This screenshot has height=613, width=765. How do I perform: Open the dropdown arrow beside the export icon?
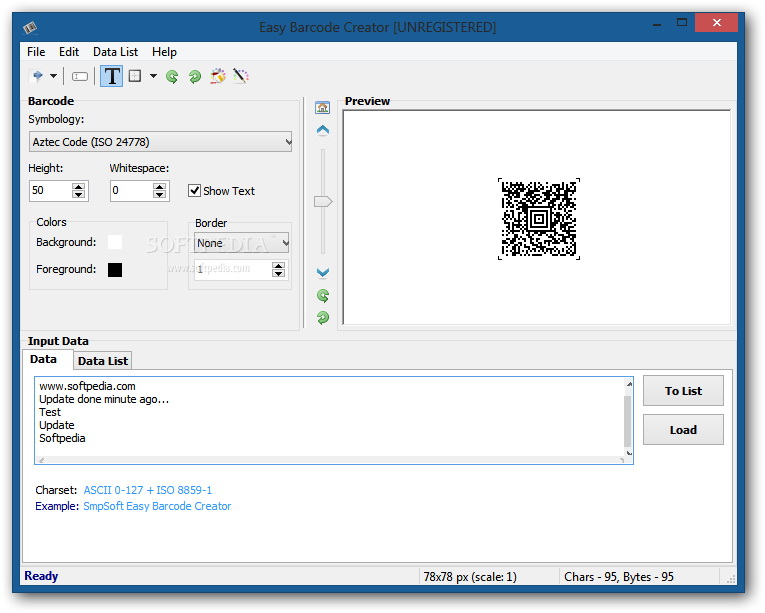click(x=54, y=76)
